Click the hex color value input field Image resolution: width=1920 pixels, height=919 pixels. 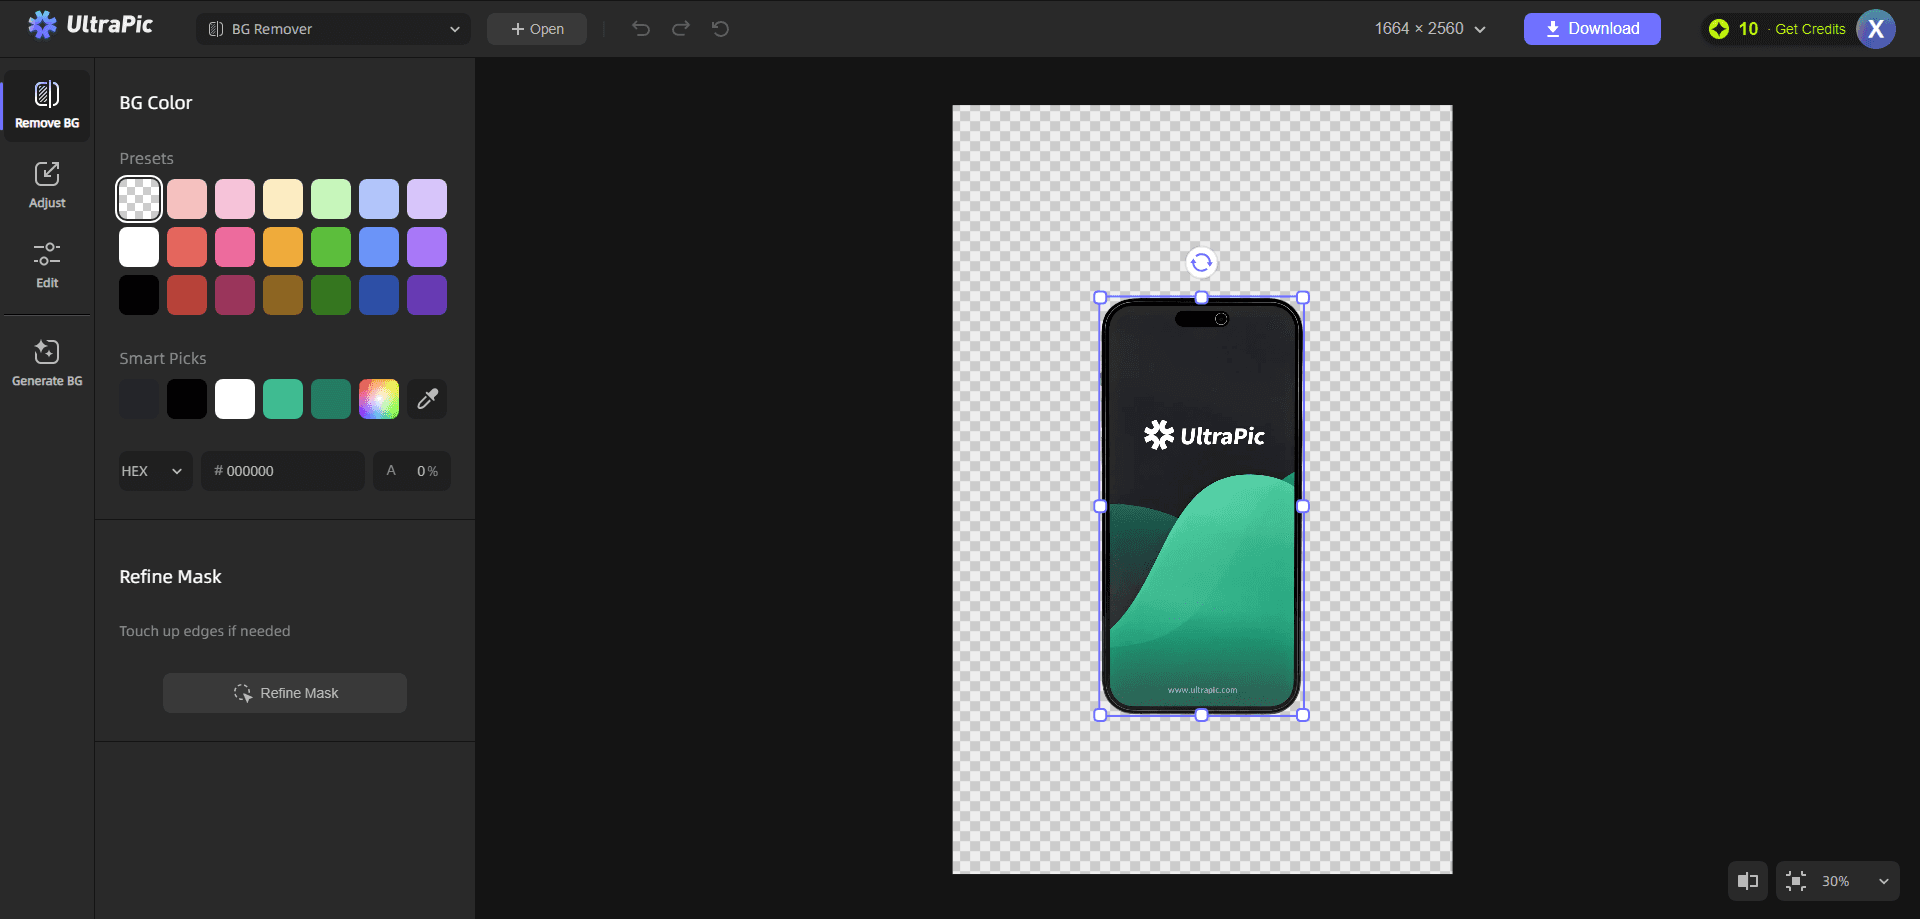pyautogui.click(x=283, y=471)
